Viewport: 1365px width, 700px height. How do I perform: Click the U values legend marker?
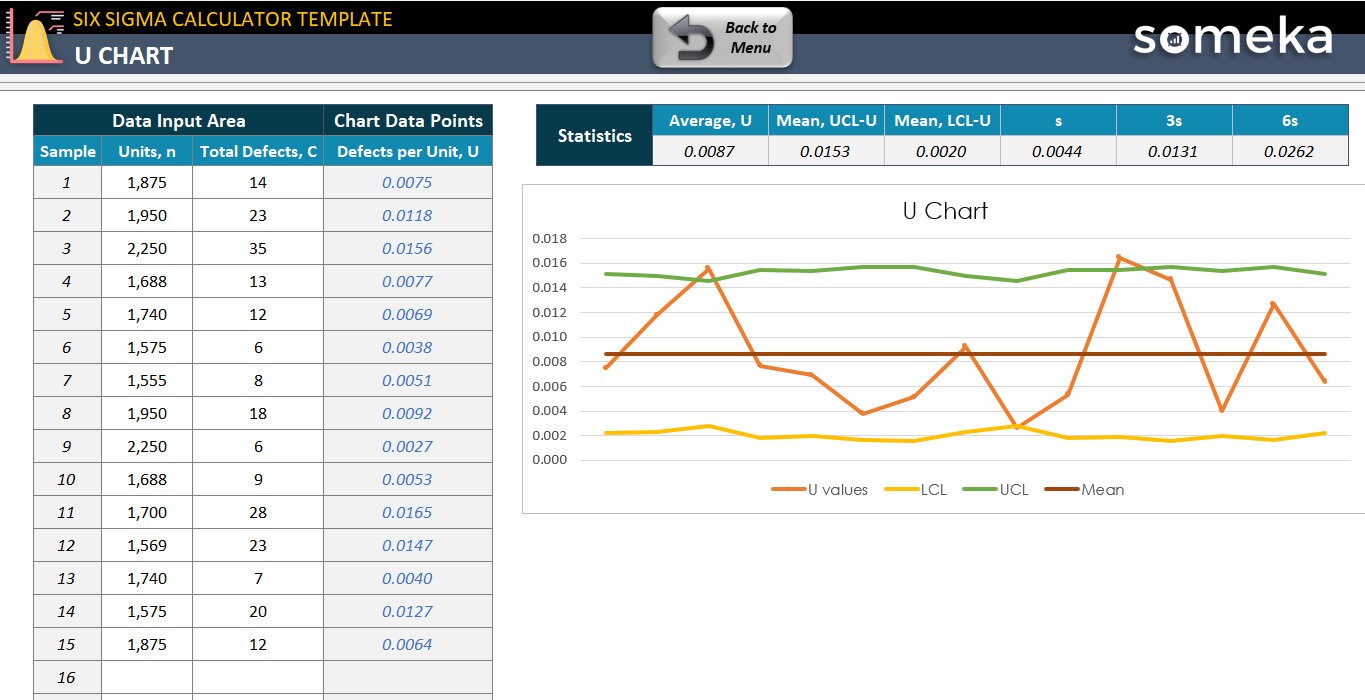(x=787, y=490)
